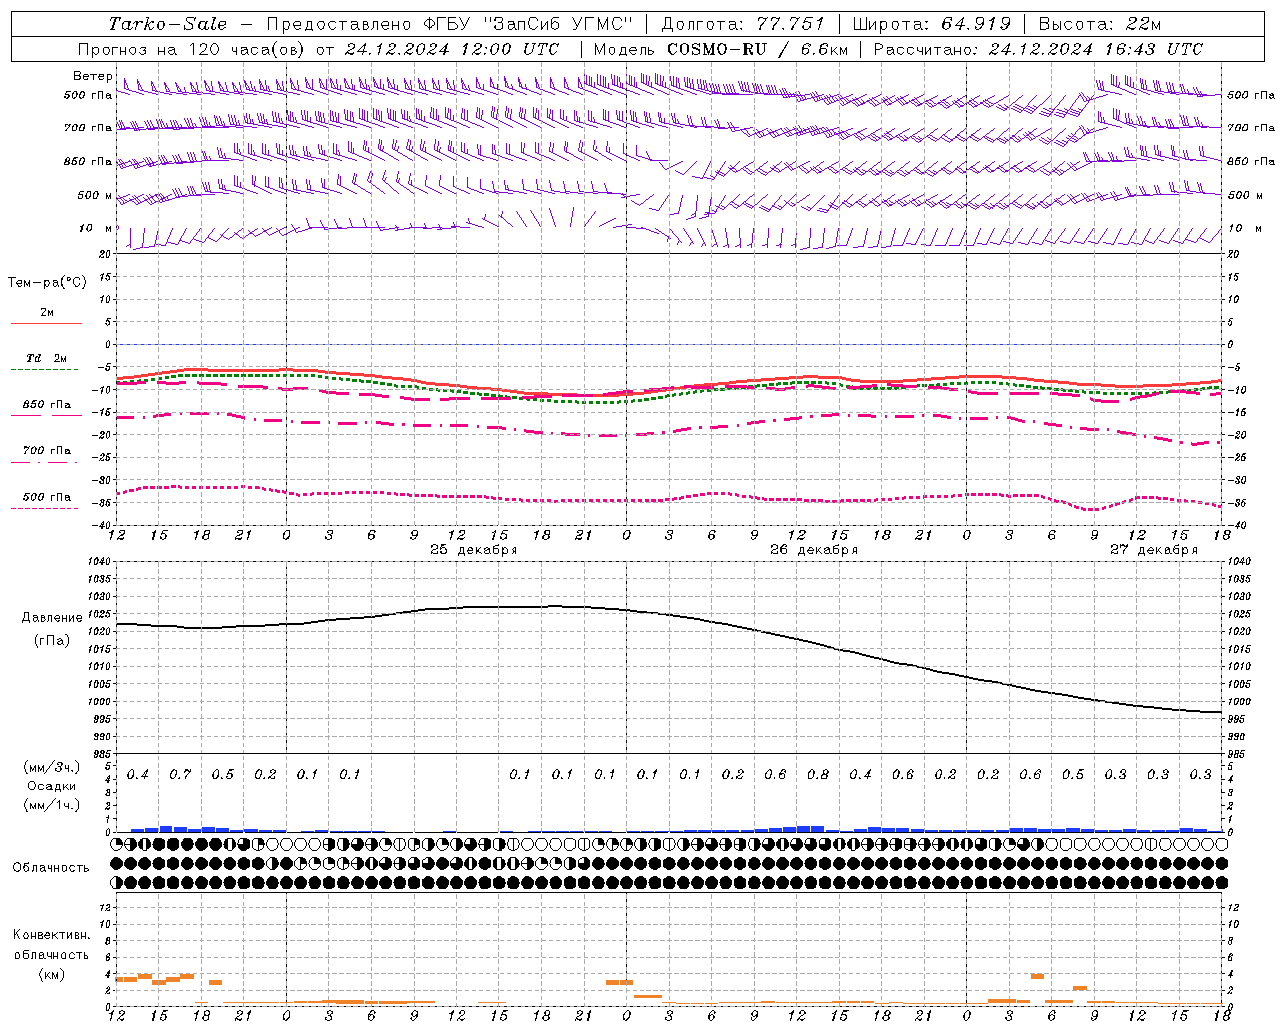The height and width of the screenshot is (1024, 1280).
Task: Click the Конвективн. label
Action: 51,935
